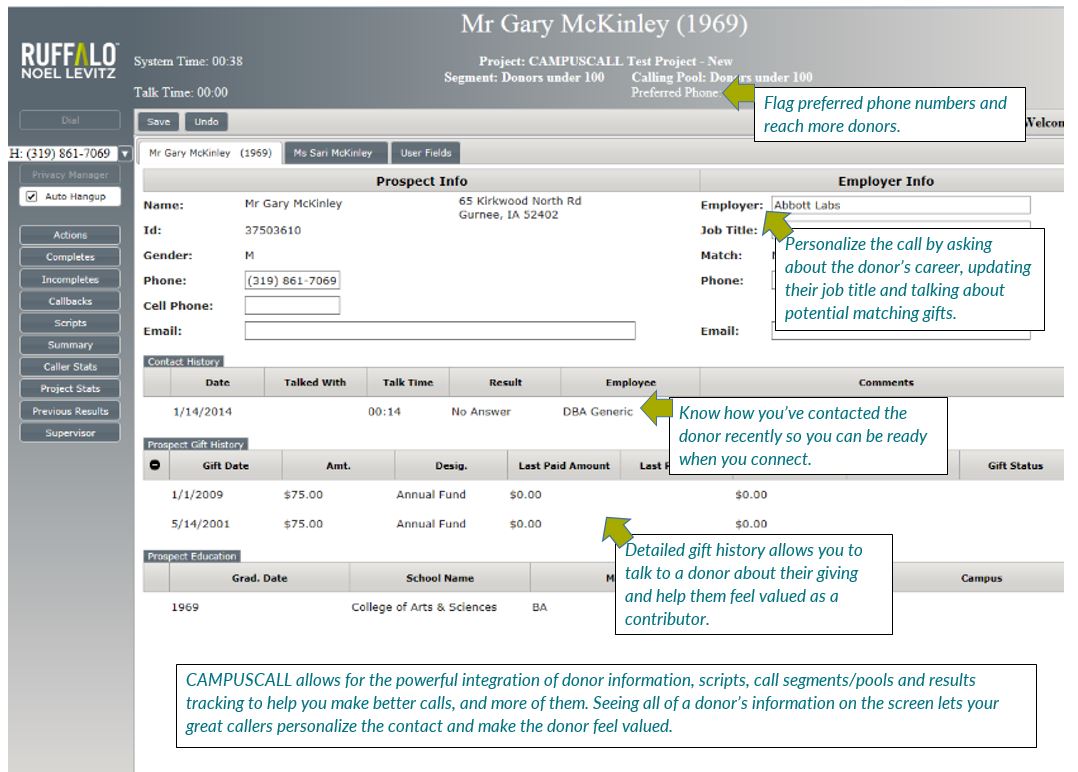Select the College of Arts & Sciences entry
The width and height of the screenshot is (1078, 772).
424,607
